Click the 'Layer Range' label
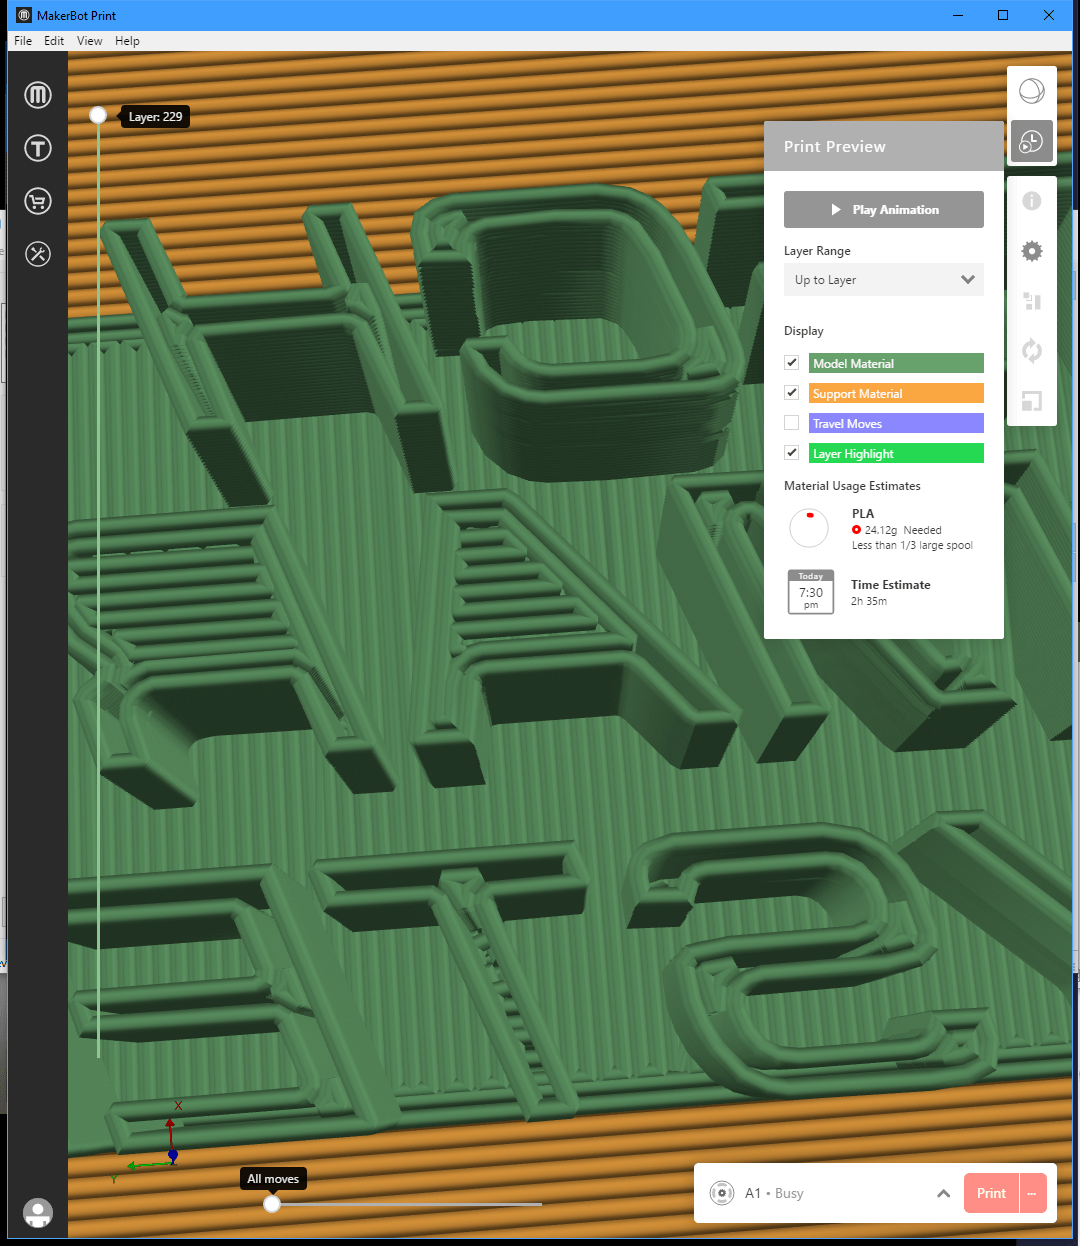The image size is (1080, 1246). (817, 251)
